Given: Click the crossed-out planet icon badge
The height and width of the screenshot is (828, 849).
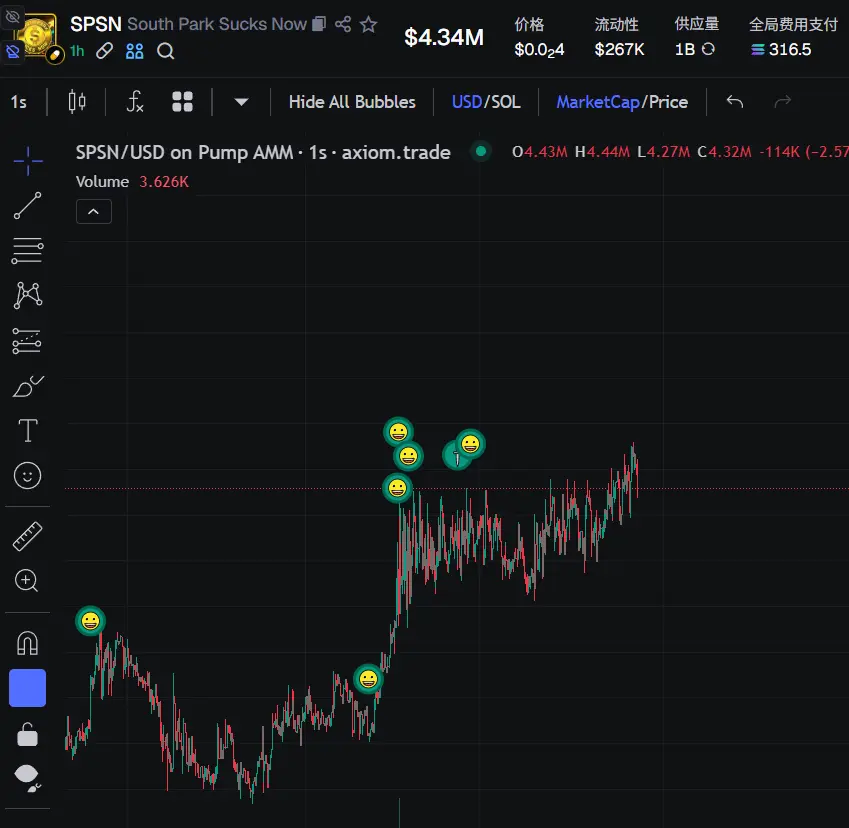Looking at the screenshot, I should [x=12, y=52].
